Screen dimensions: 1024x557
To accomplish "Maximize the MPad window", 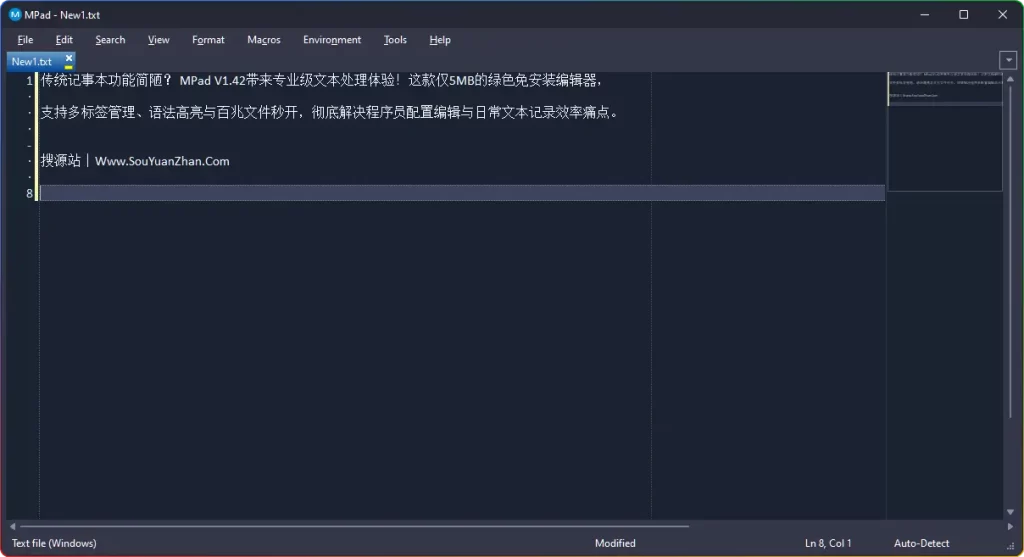I will pos(963,14).
